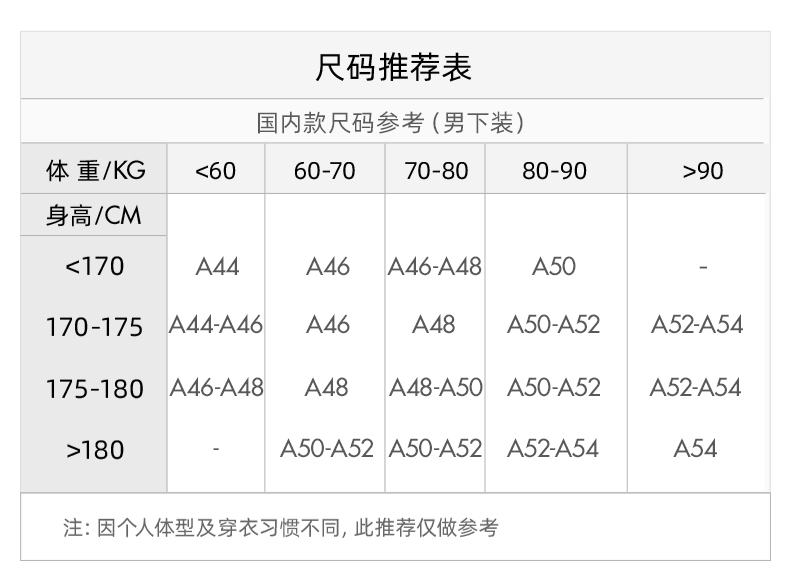Click the A46-A48 cell in the <170 row

(435, 267)
